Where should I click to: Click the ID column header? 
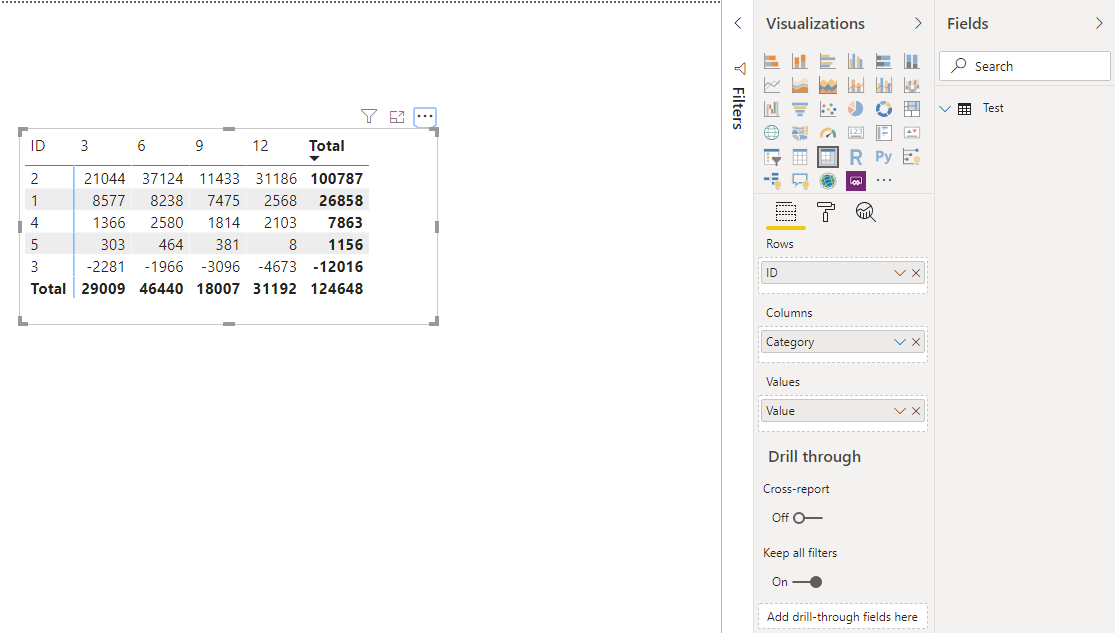38,146
